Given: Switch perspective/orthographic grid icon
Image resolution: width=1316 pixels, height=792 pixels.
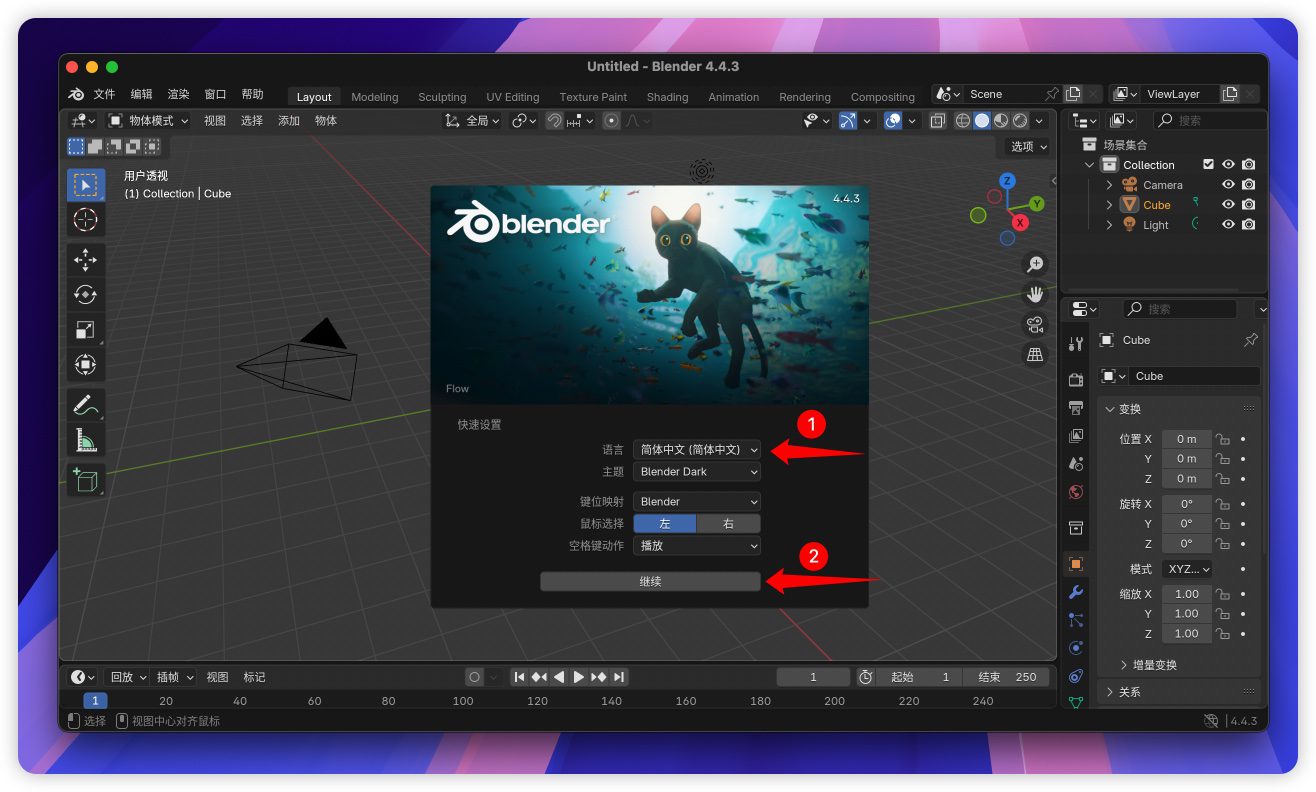Looking at the screenshot, I should pyautogui.click(x=1035, y=354).
